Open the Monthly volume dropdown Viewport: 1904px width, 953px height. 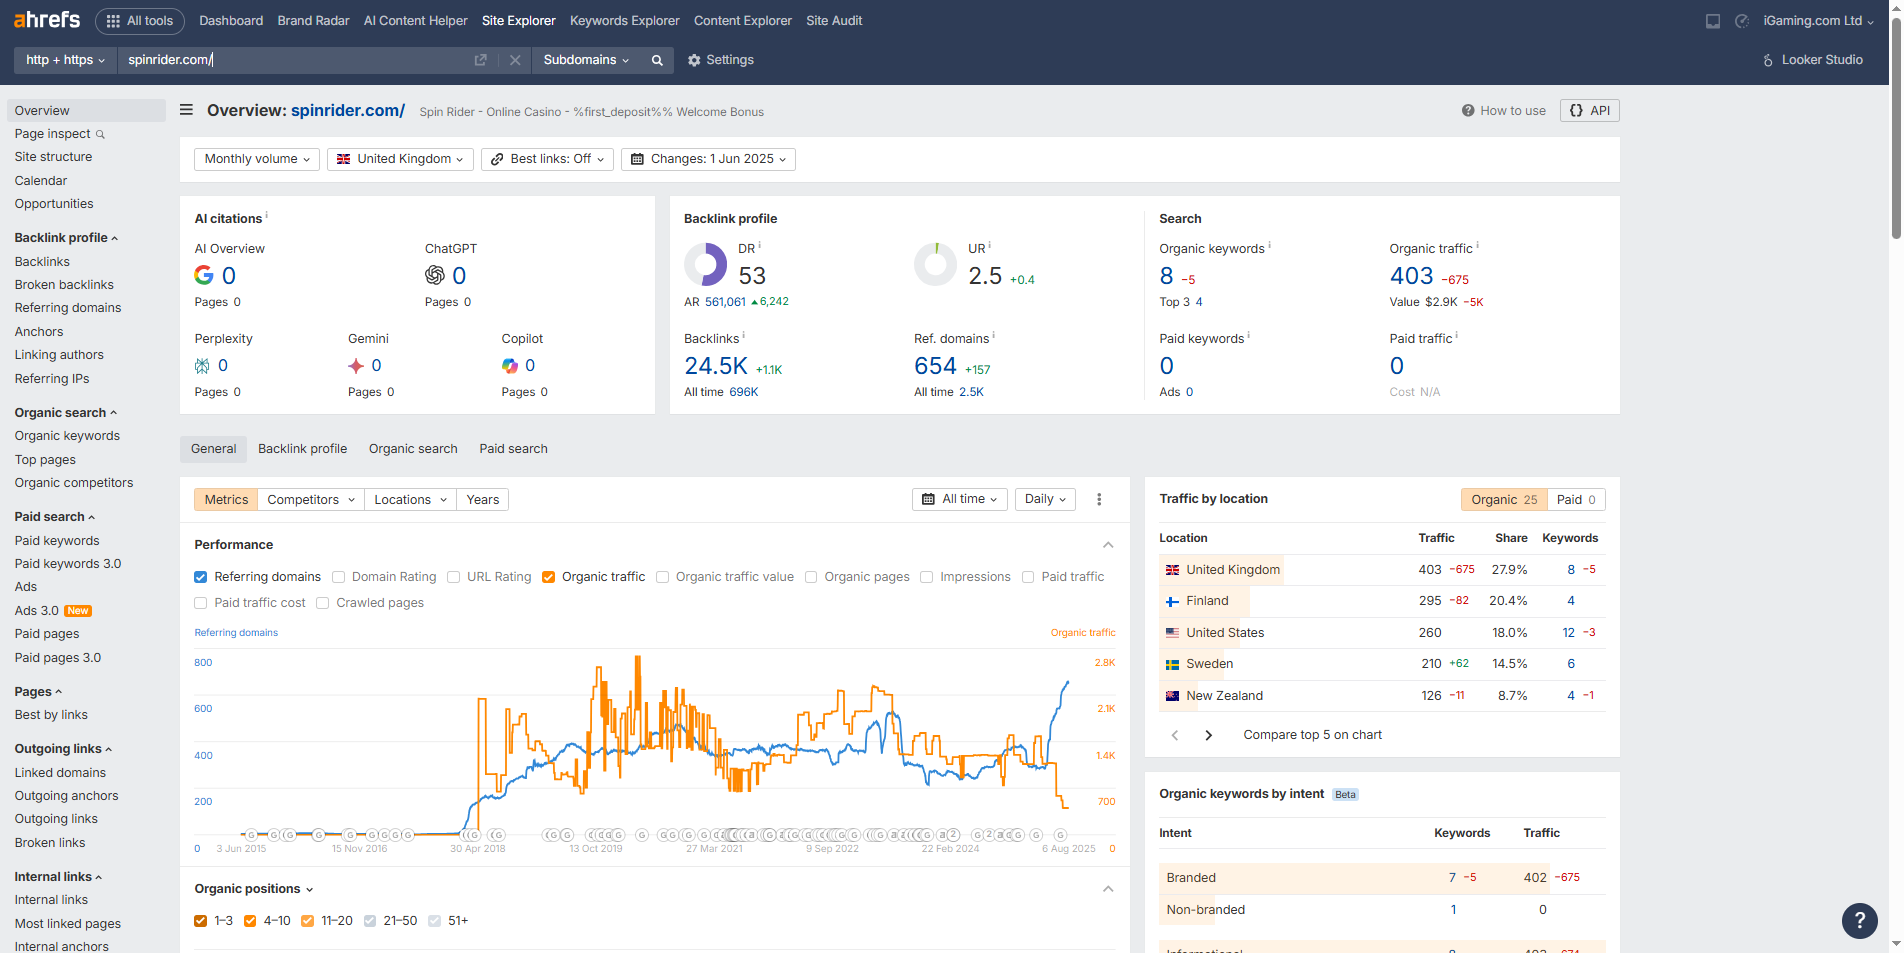coord(257,159)
